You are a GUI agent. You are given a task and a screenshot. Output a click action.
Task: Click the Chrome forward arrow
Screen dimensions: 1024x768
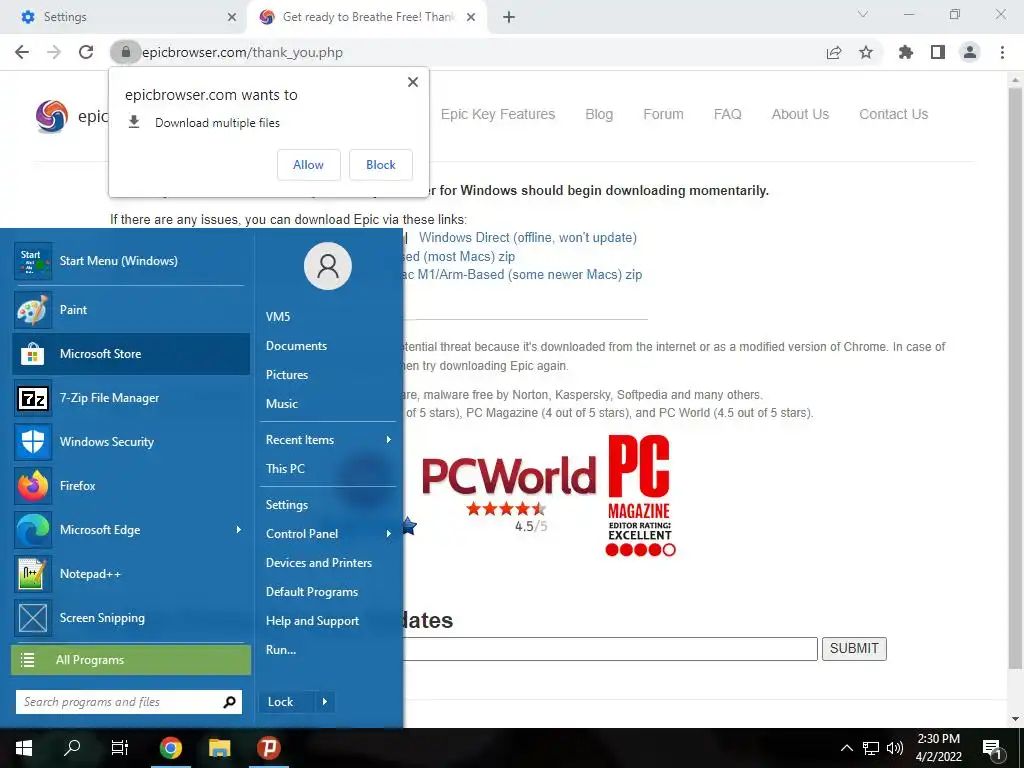pos(54,52)
